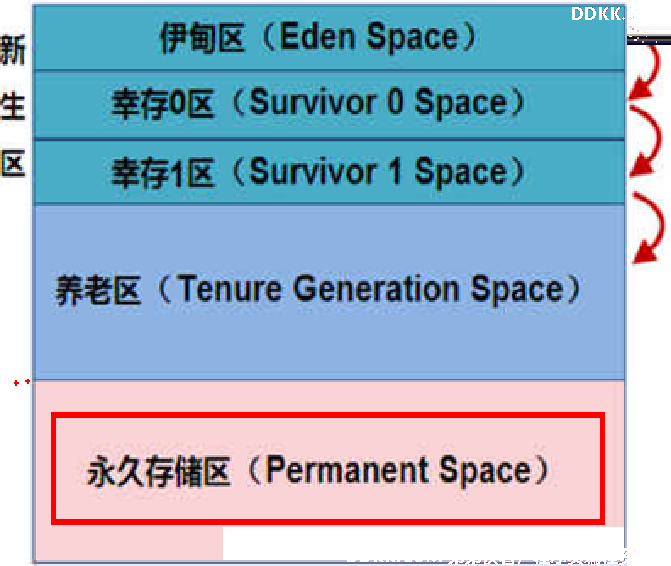The image size is (671, 566).
Task: Click the red-outlined Permanent Space box
Action: tap(328, 468)
